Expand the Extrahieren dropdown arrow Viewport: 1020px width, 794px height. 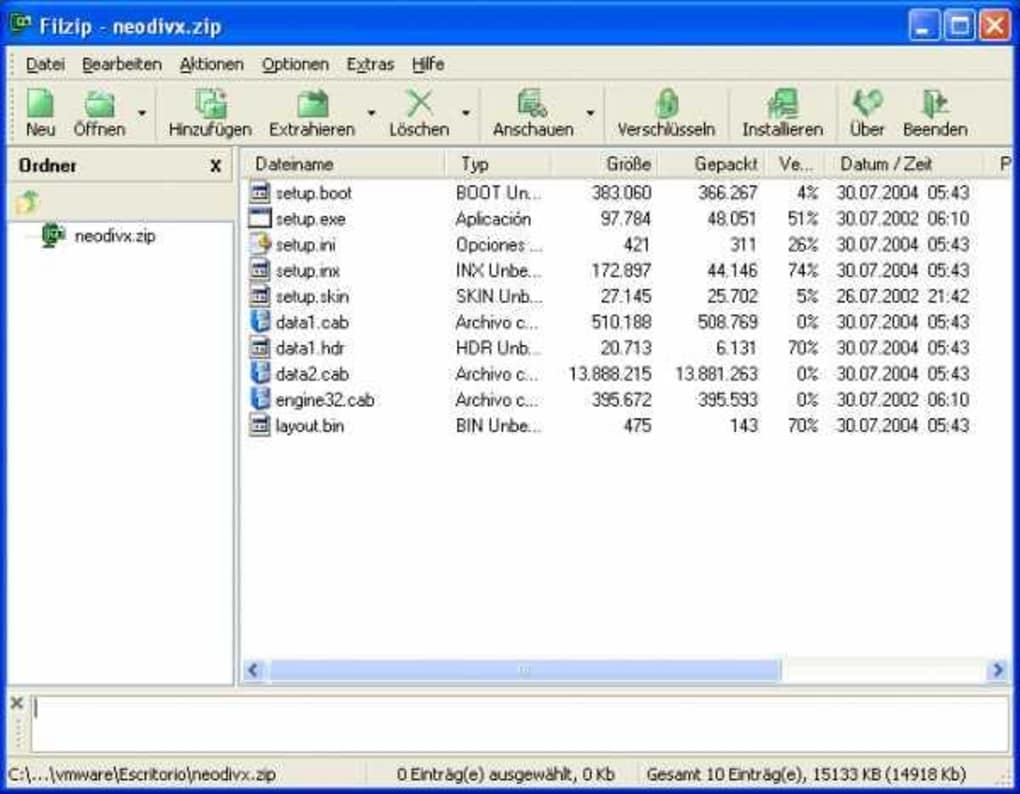coord(371,113)
